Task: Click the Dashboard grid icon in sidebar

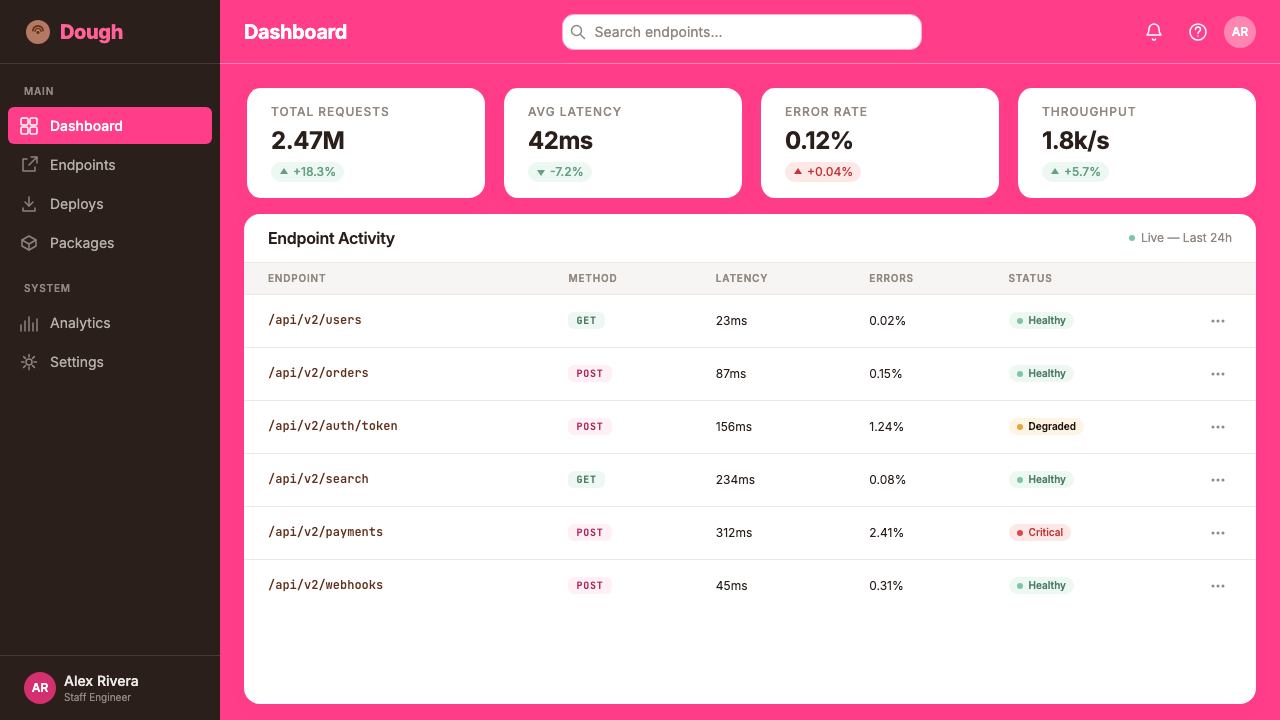Action: (29, 126)
